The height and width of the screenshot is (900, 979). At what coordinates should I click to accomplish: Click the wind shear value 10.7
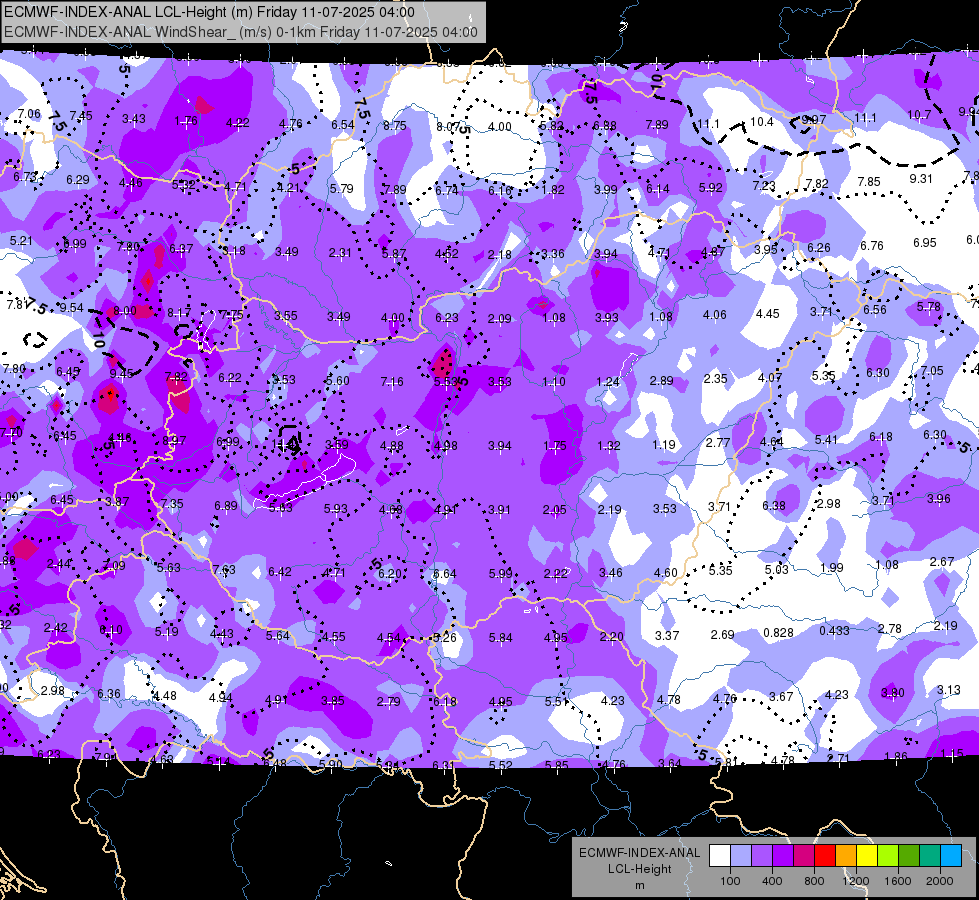coord(919,114)
